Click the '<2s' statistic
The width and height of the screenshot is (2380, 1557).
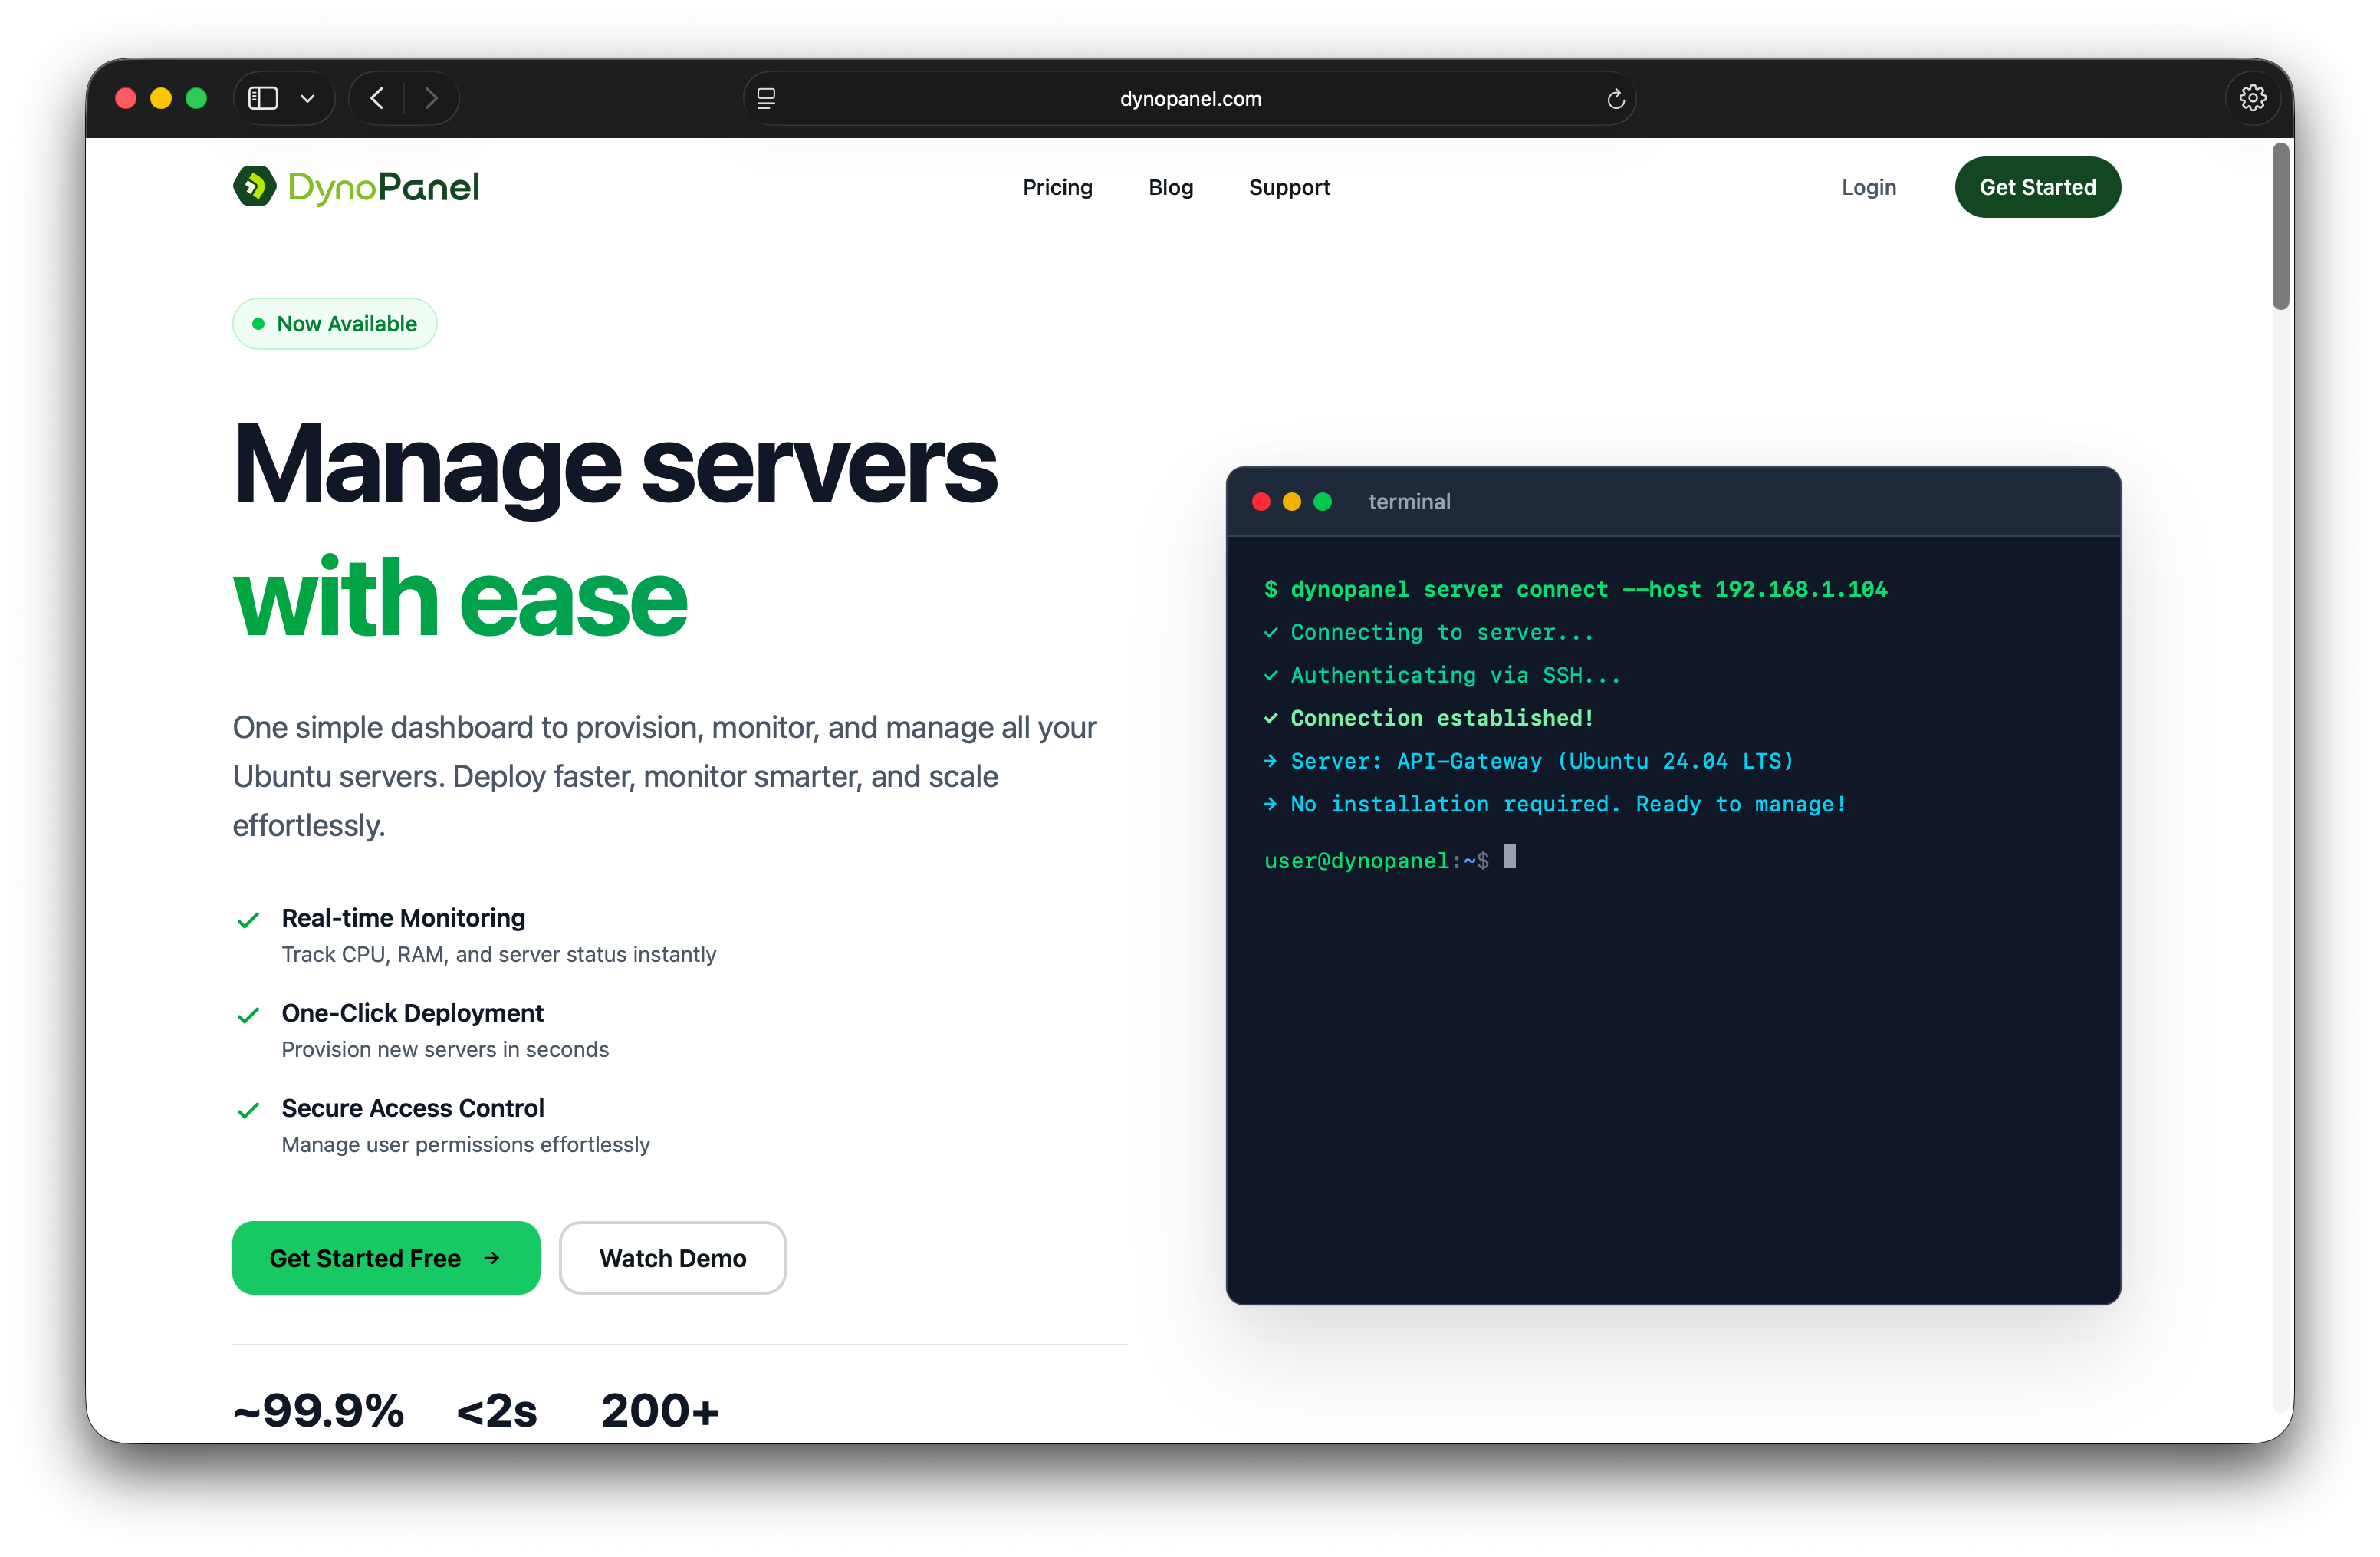pyautogui.click(x=496, y=1410)
